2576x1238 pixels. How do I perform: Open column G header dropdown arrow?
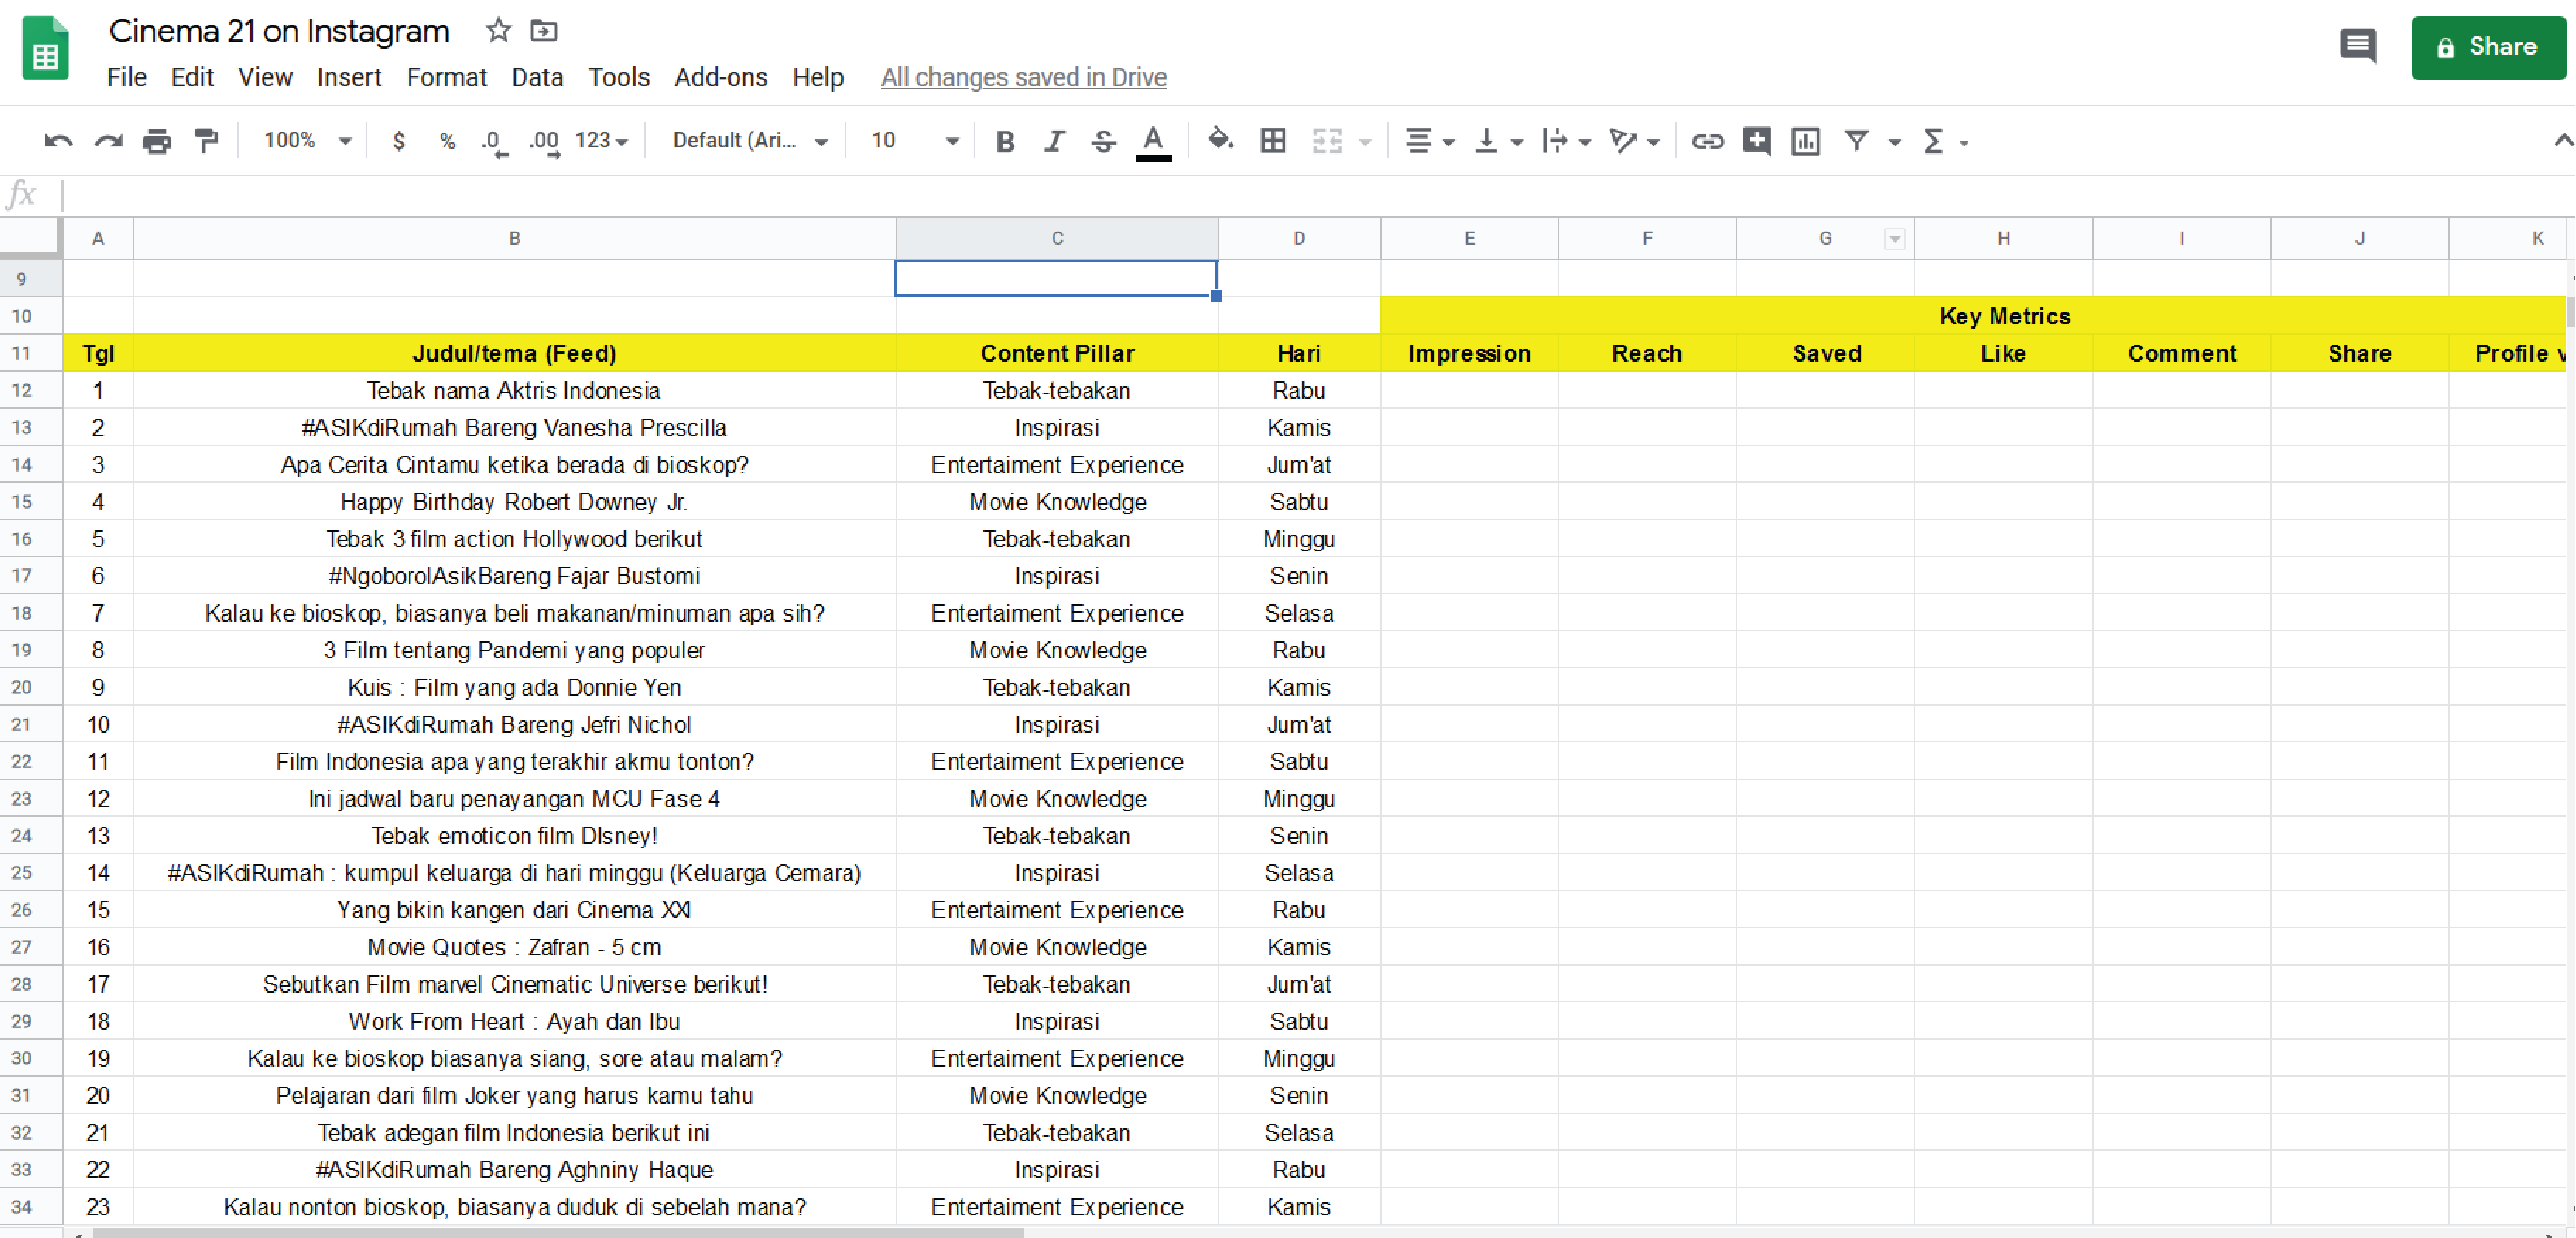(1894, 239)
